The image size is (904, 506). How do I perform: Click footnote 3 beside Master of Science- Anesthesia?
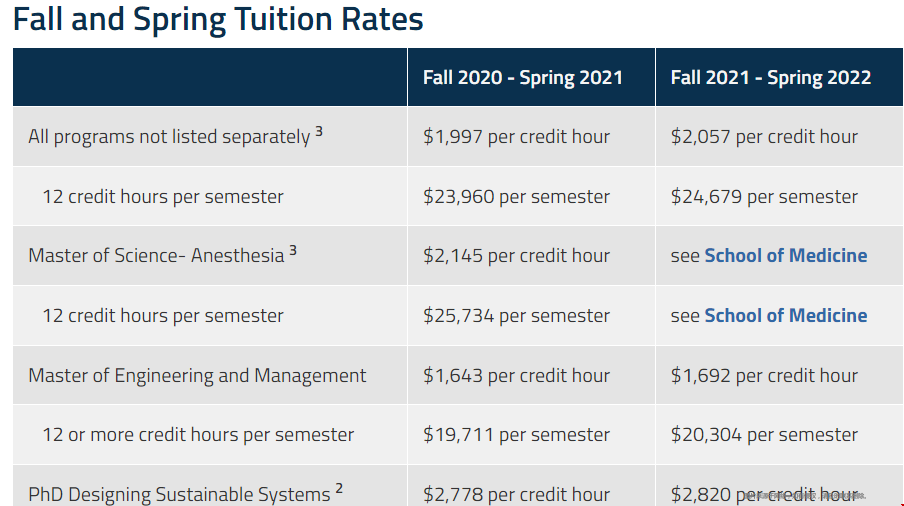point(293,251)
